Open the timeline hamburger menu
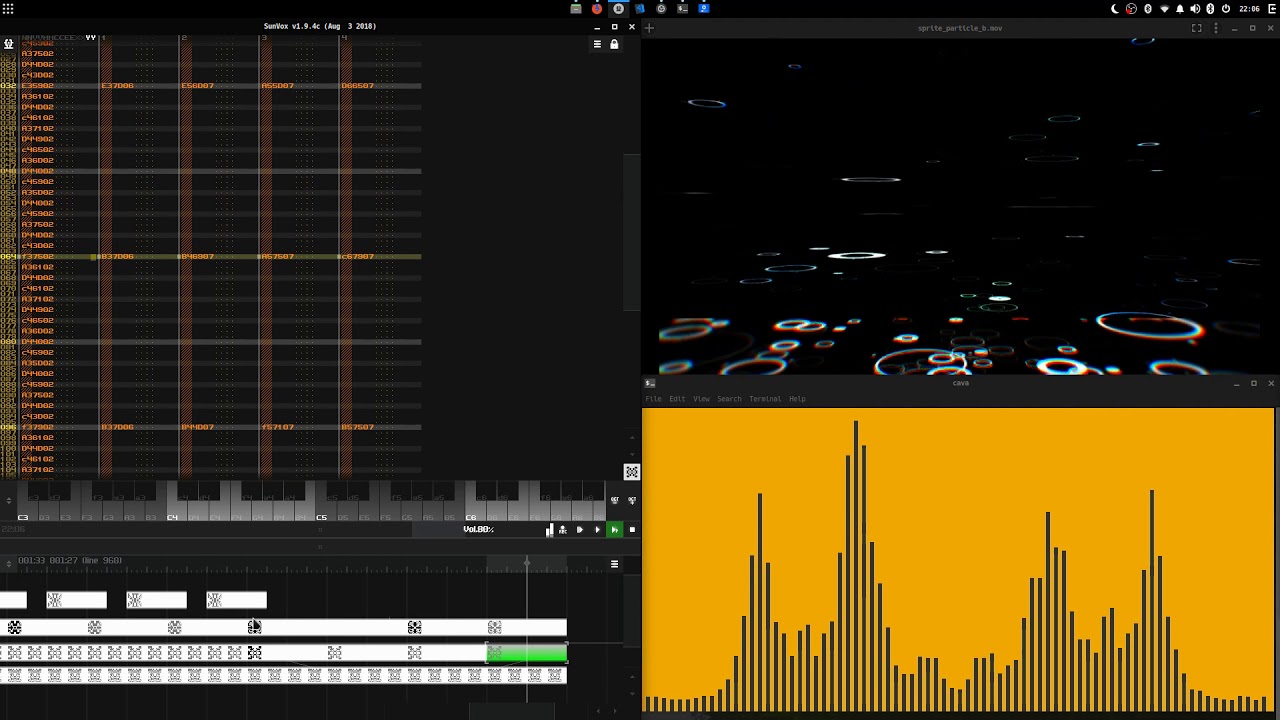The height and width of the screenshot is (720, 1280). (614, 564)
